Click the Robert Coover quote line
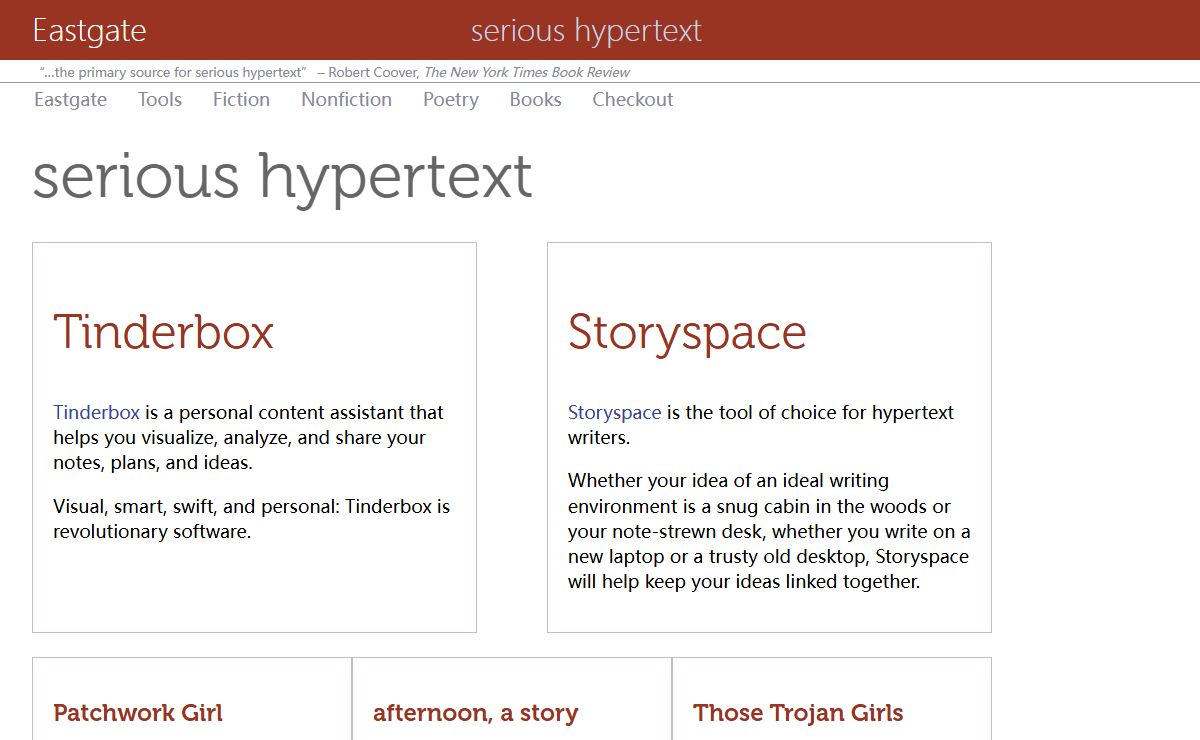 point(335,72)
